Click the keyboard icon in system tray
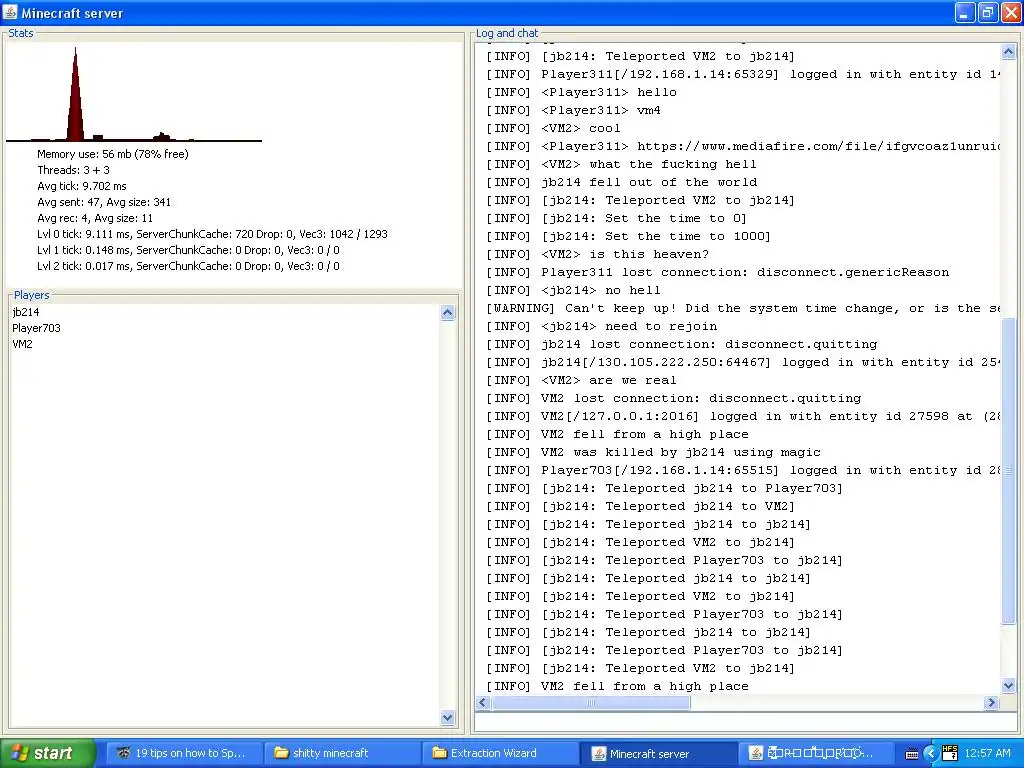Viewport: 1024px width, 768px height. (912, 754)
